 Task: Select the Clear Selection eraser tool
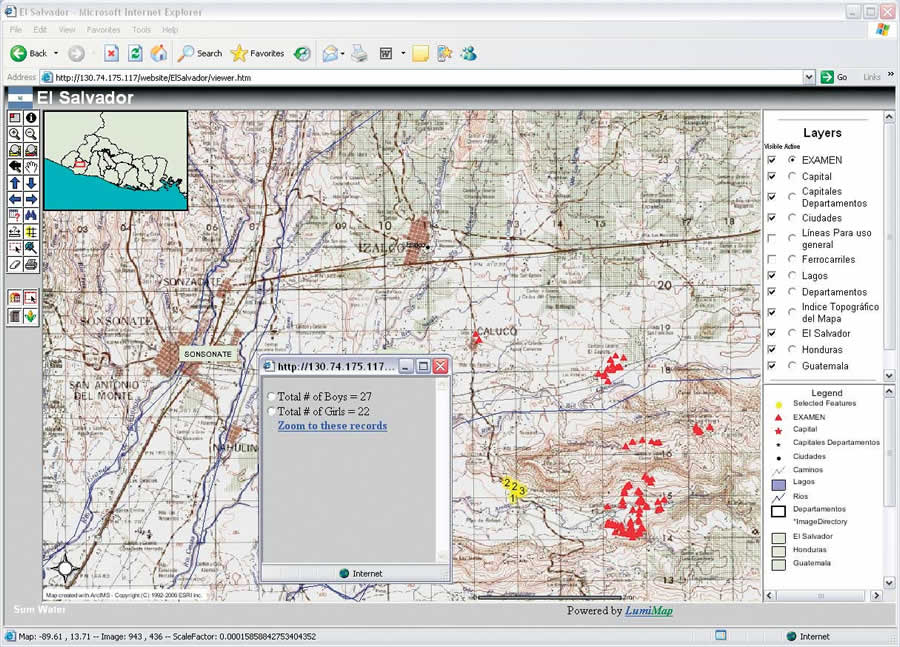pyautogui.click(x=15, y=264)
